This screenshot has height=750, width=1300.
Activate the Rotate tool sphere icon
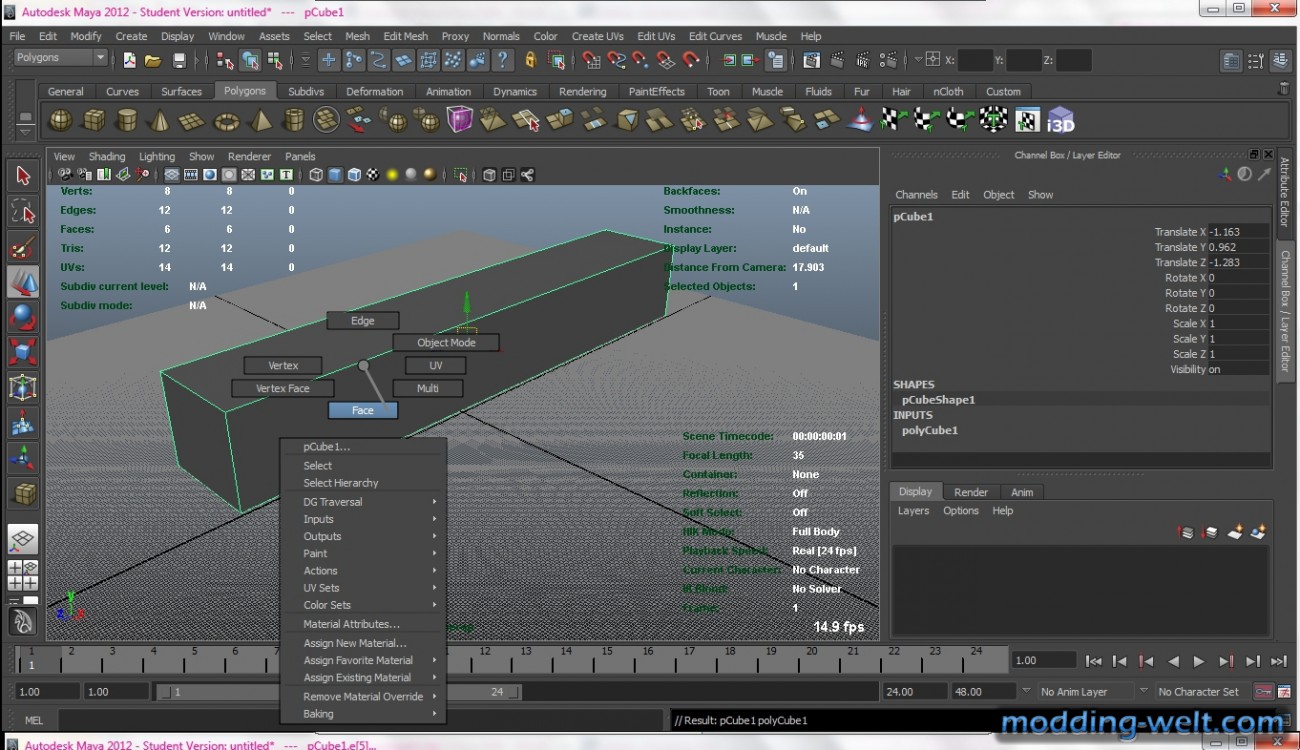click(x=23, y=317)
